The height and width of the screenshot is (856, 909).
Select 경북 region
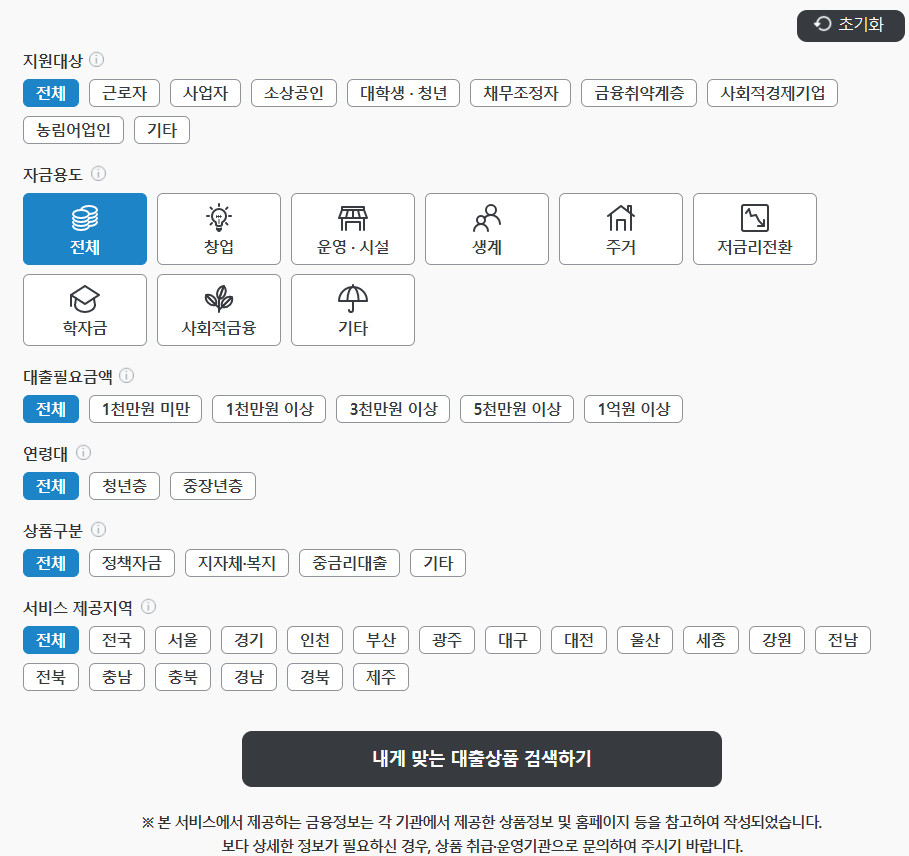pyautogui.click(x=315, y=677)
